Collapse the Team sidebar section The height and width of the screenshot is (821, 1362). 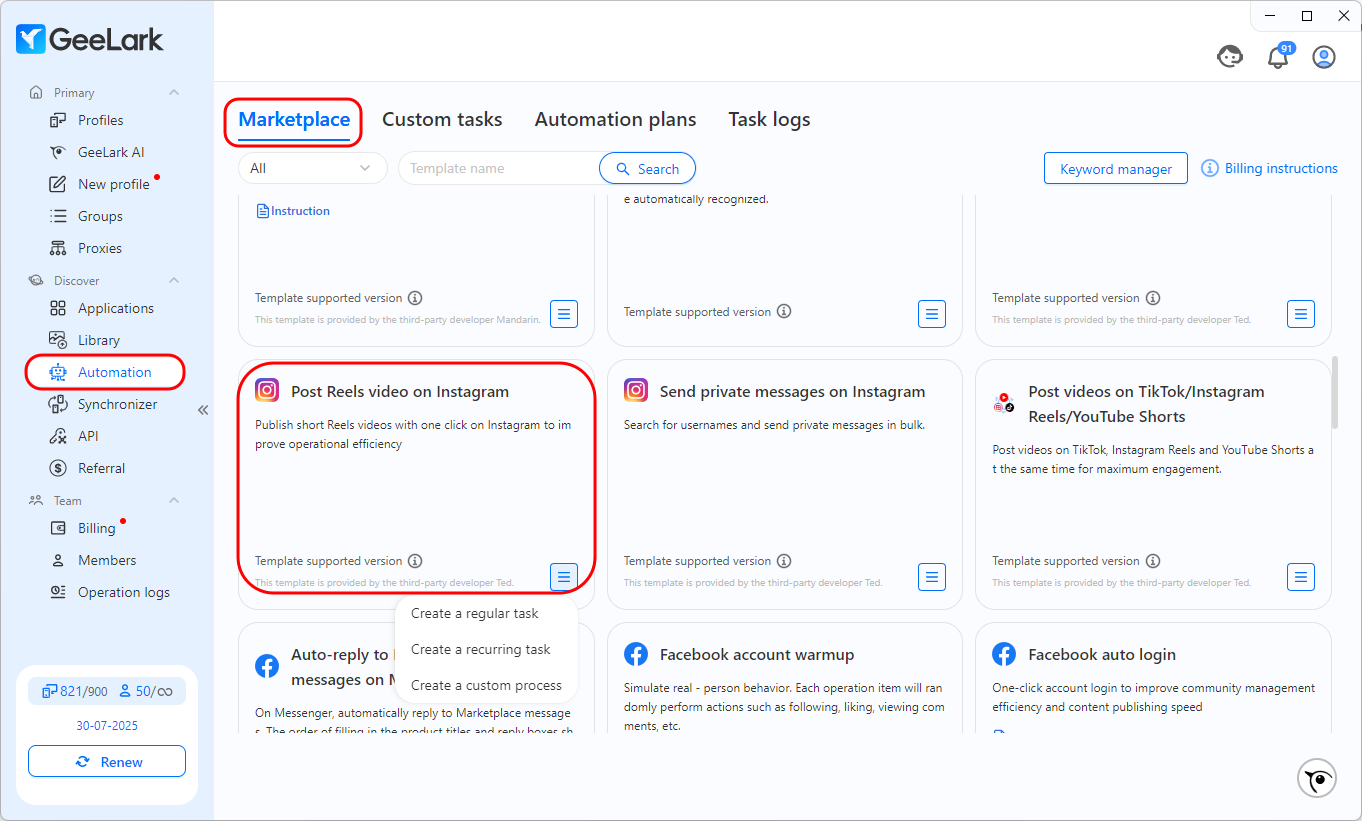[174, 500]
